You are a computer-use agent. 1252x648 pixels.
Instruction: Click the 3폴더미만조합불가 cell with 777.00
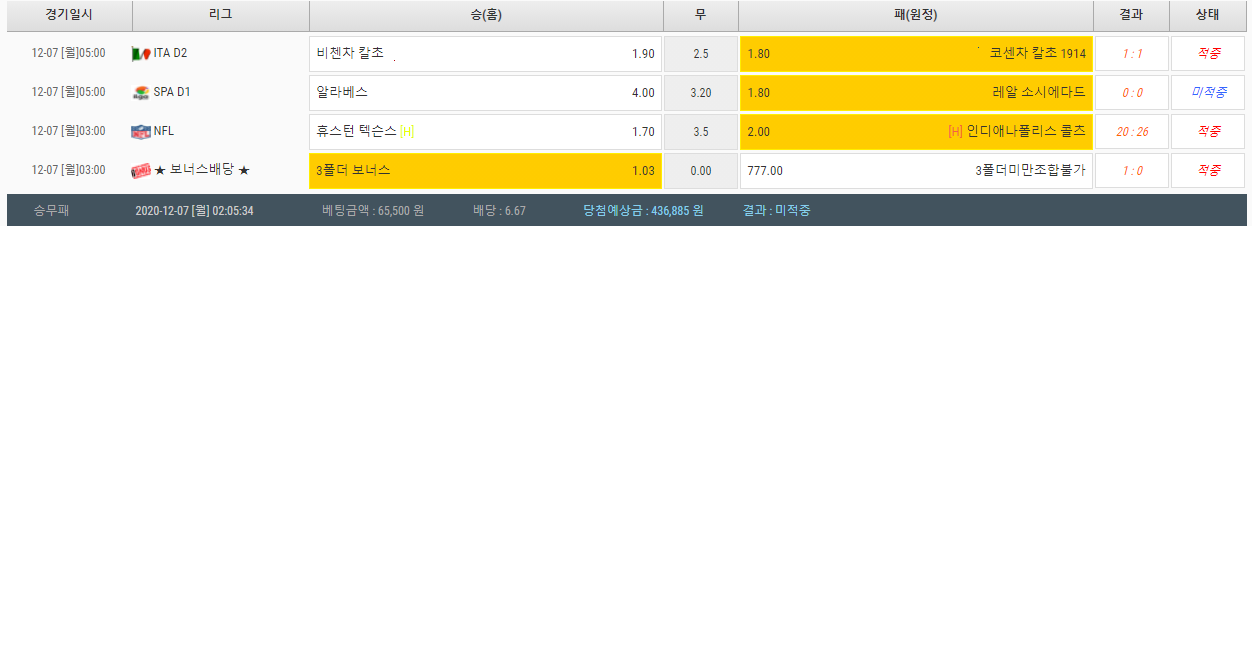(915, 171)
